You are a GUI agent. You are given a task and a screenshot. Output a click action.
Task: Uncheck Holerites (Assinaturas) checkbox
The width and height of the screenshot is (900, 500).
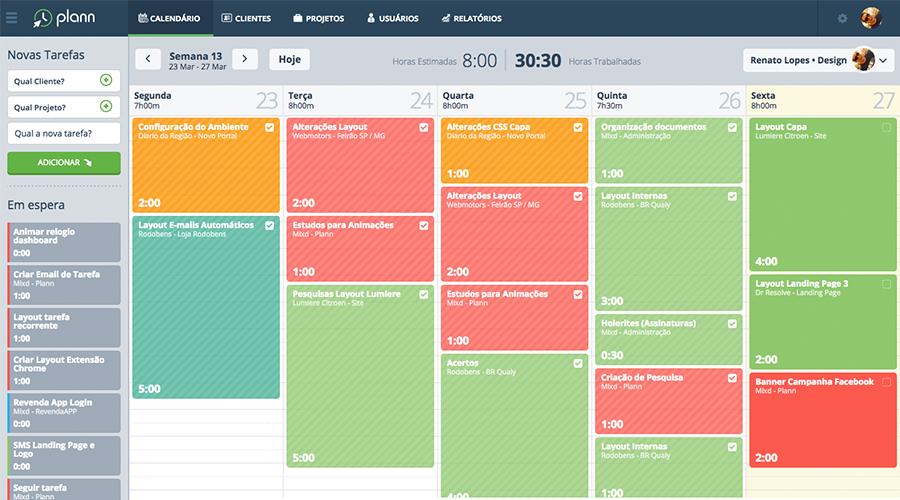tap(732, 324)
